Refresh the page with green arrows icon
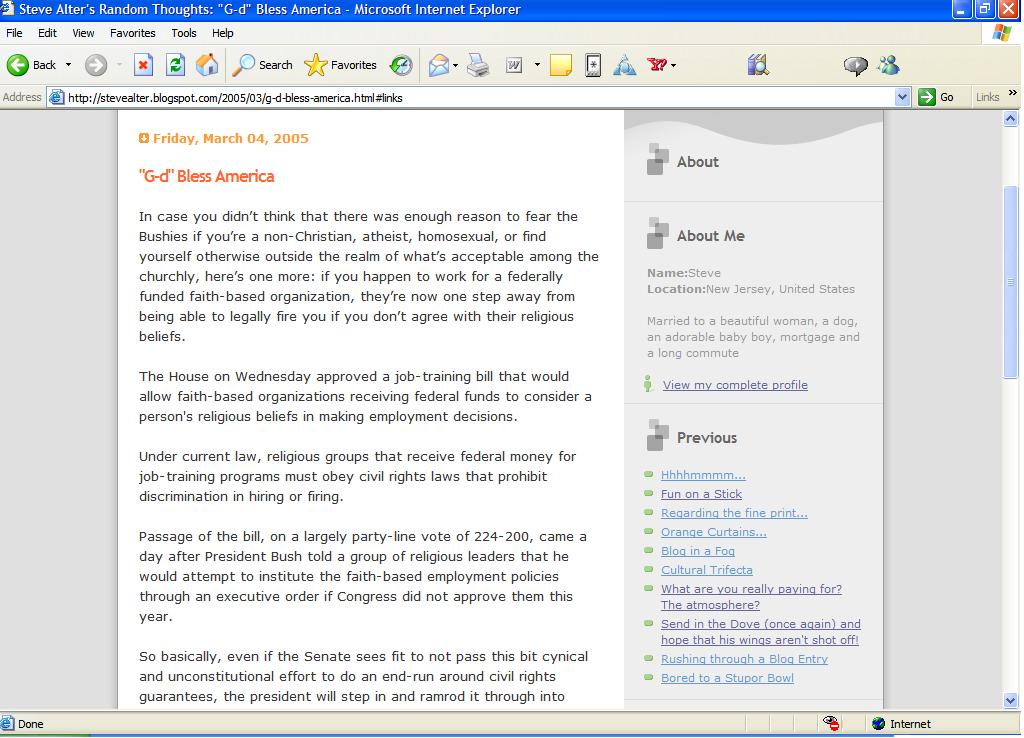This screenshot has height=738, width=1024. click(175, 65)
